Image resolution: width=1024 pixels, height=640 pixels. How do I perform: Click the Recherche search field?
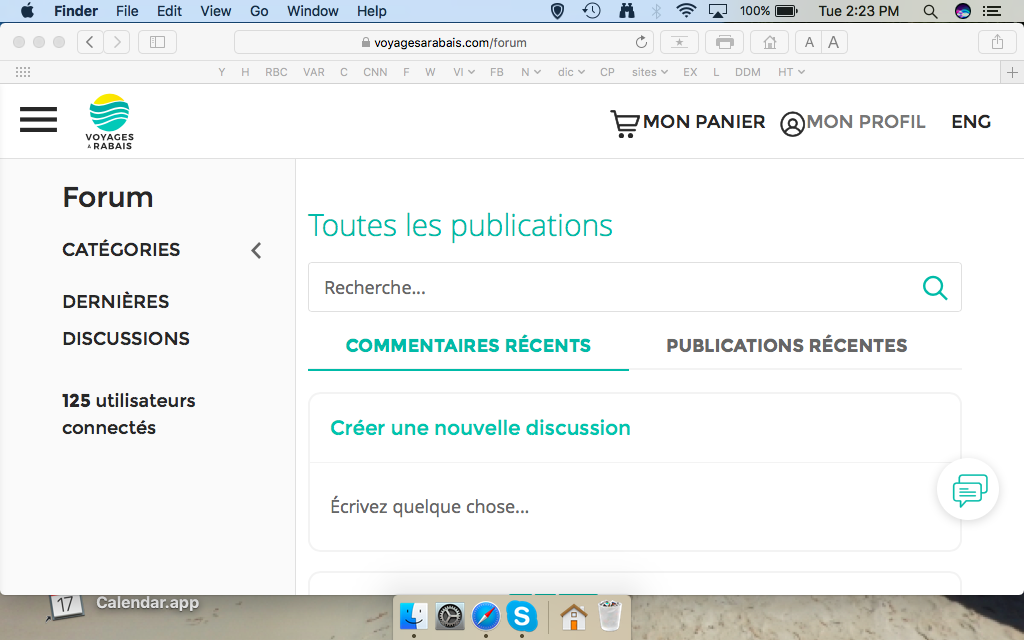point(634,287)
